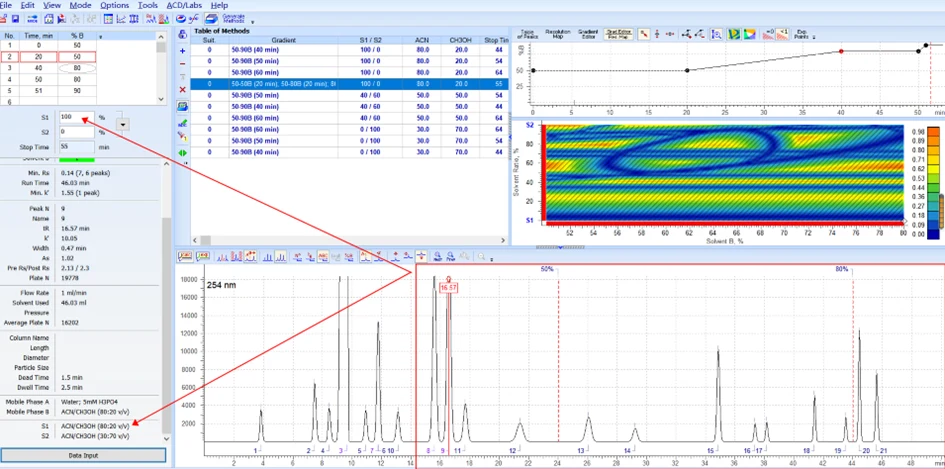Viewport: 945px width, 469px height.
Task: Click the gradient table scroll-down arrow
Action: [x=160, y=99]
